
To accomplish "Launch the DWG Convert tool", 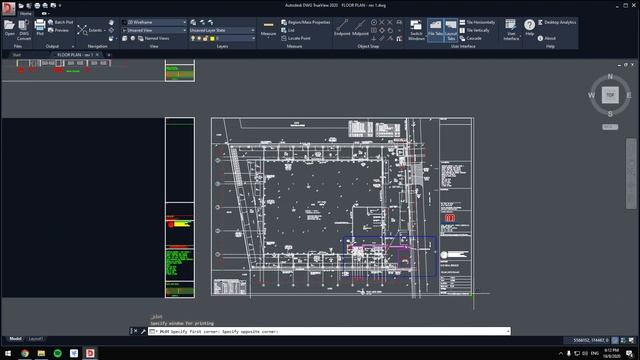I will pyautogui.click(x=24, y=29).
